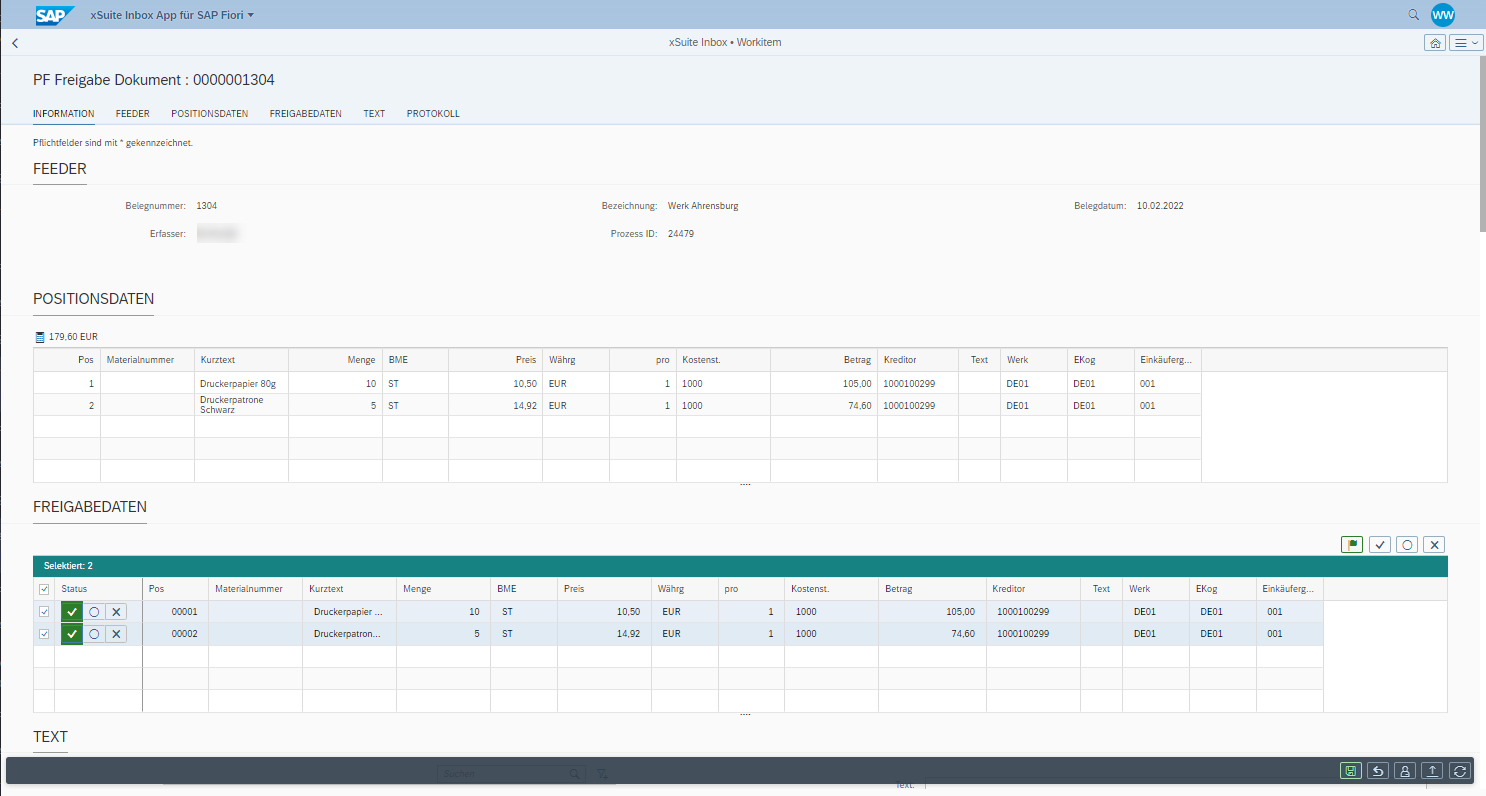Click the upload arrow icon in the footer
This screenshot has height=796, width=1486.
tap(1432, 771)
